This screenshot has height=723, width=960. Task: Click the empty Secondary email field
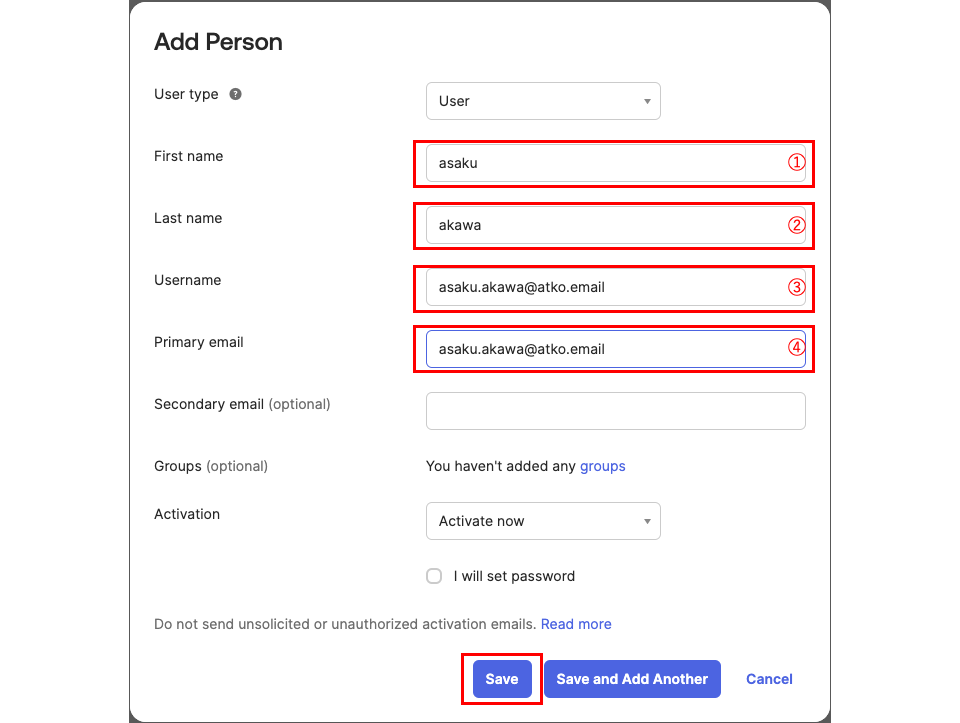click(615, 411)
